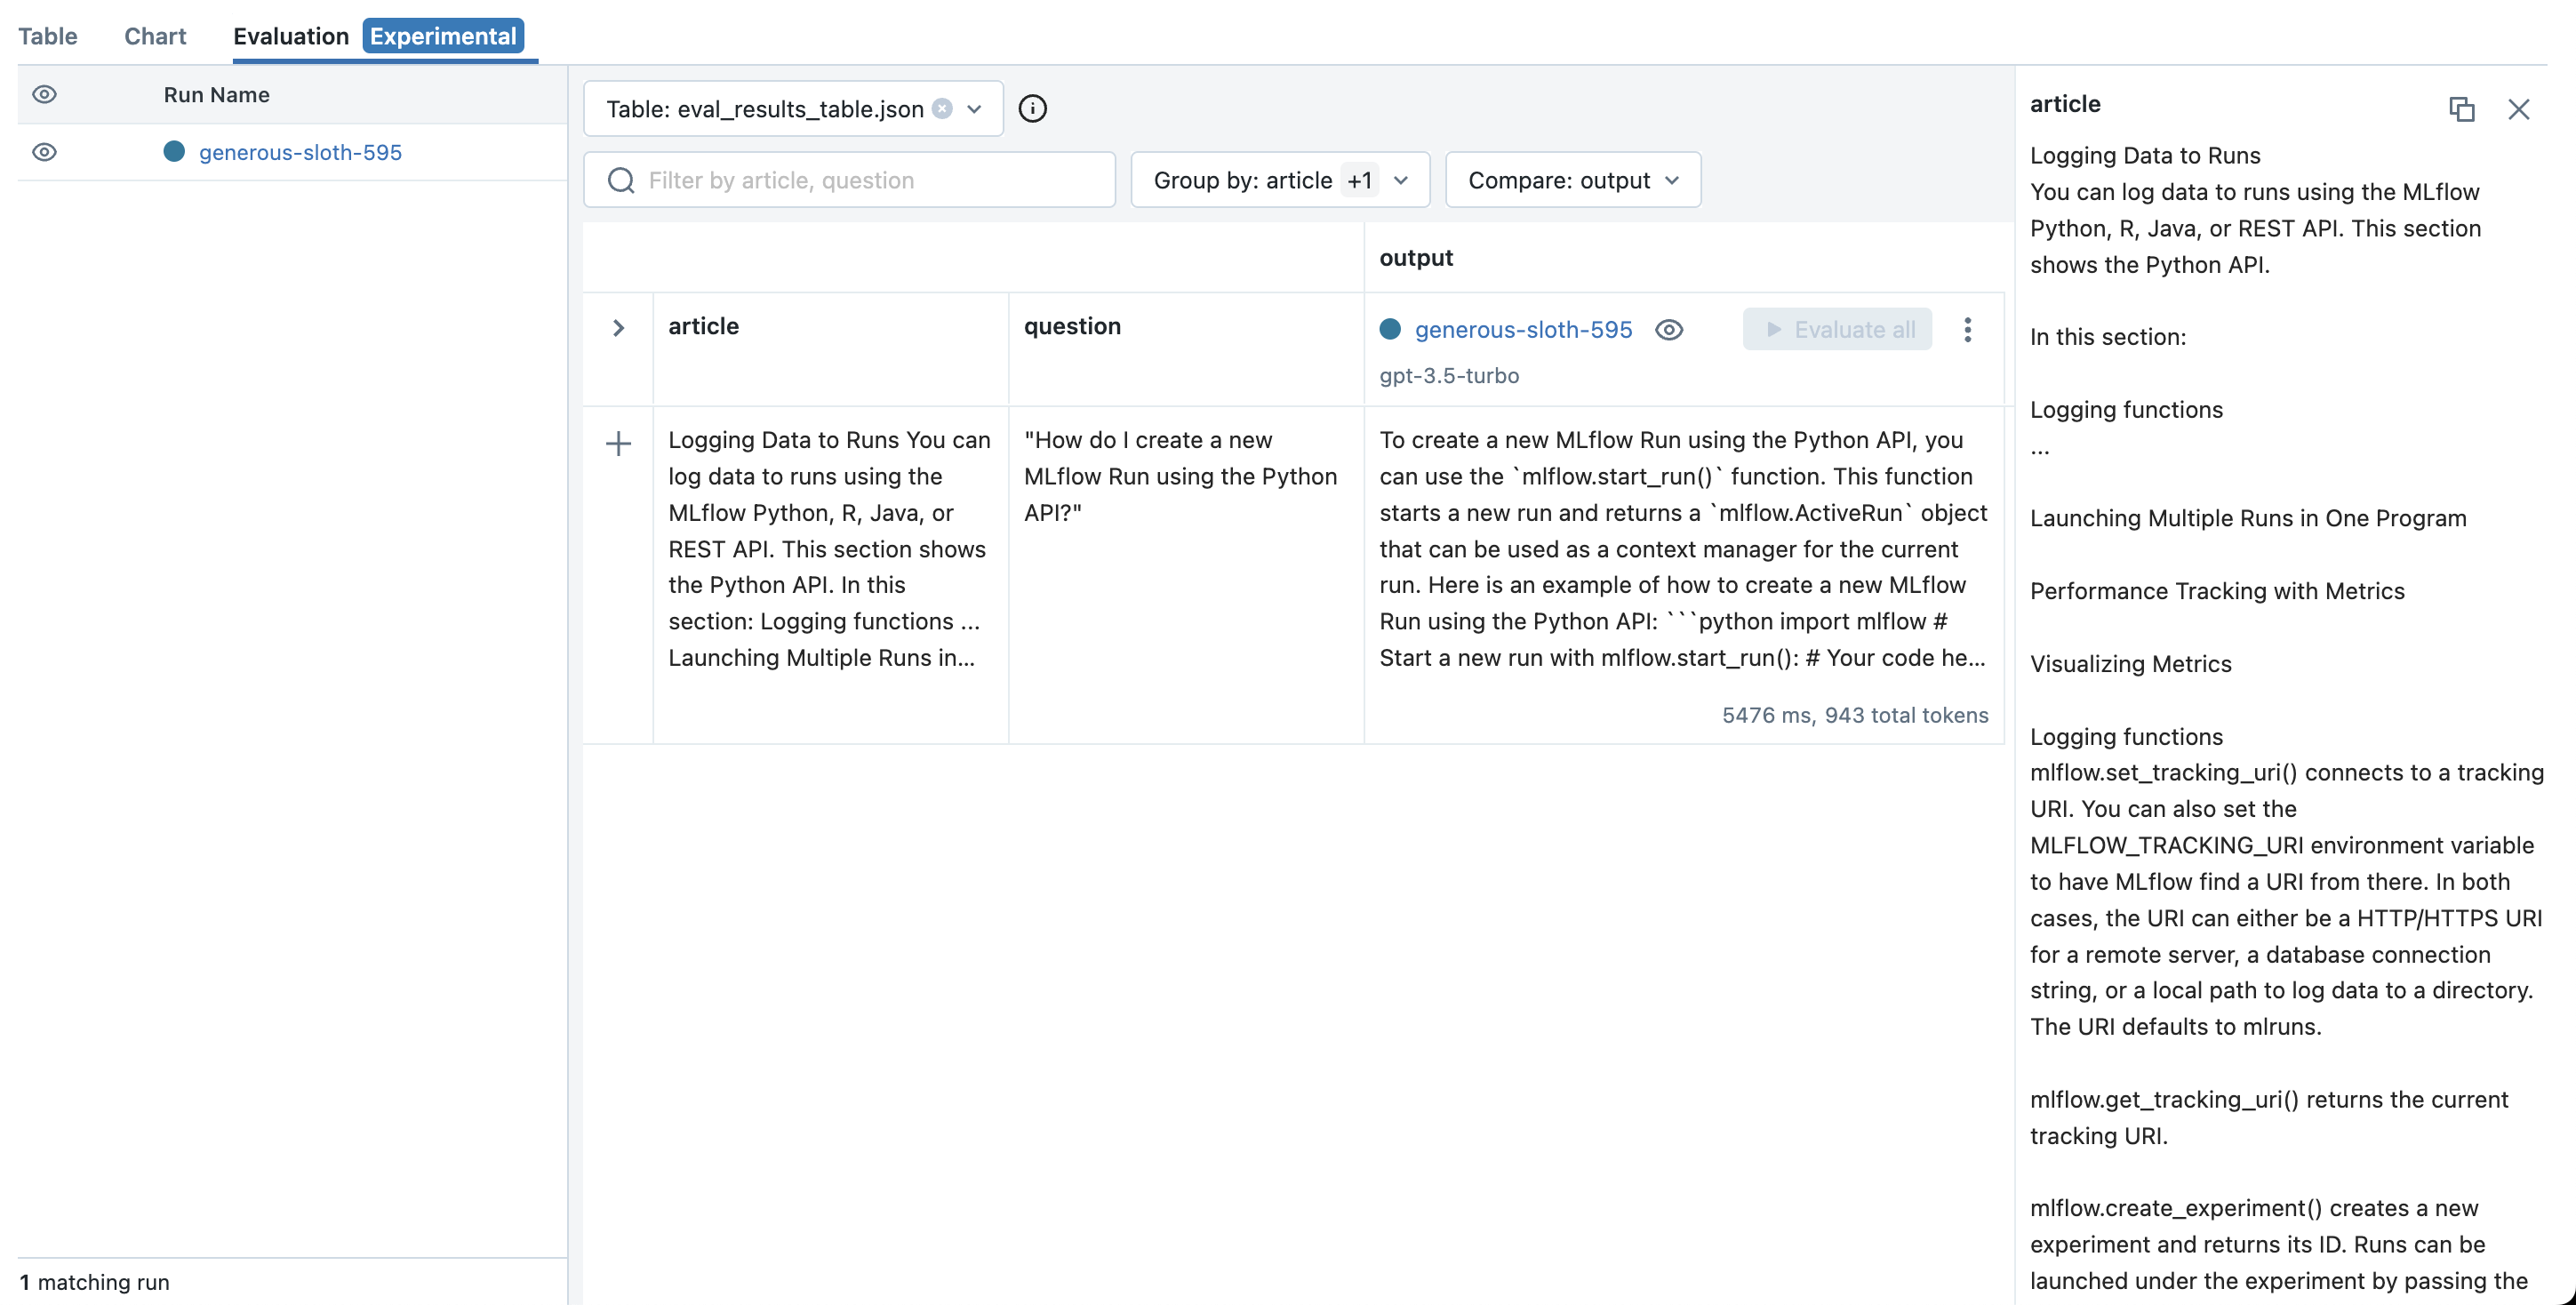Click the plus icon on the article row
This screenshot has width=2576, height=1305.
pyautogui.click(x=618, y=443)
